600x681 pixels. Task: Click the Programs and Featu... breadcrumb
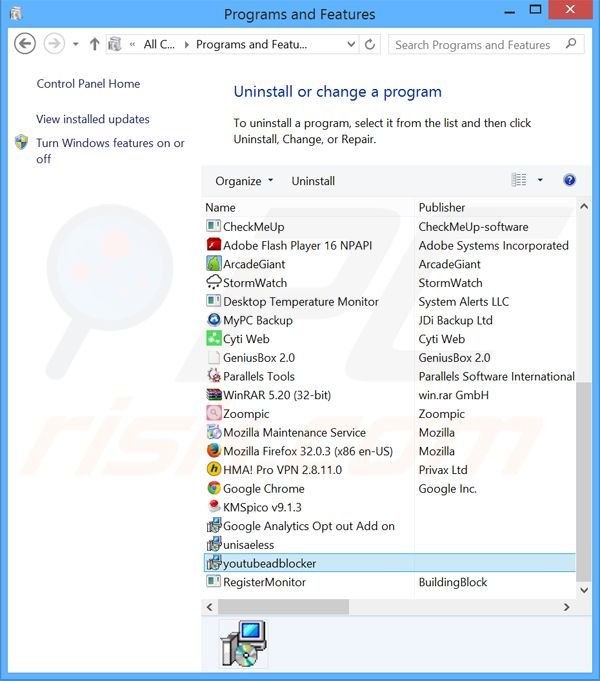coord(252,44)
